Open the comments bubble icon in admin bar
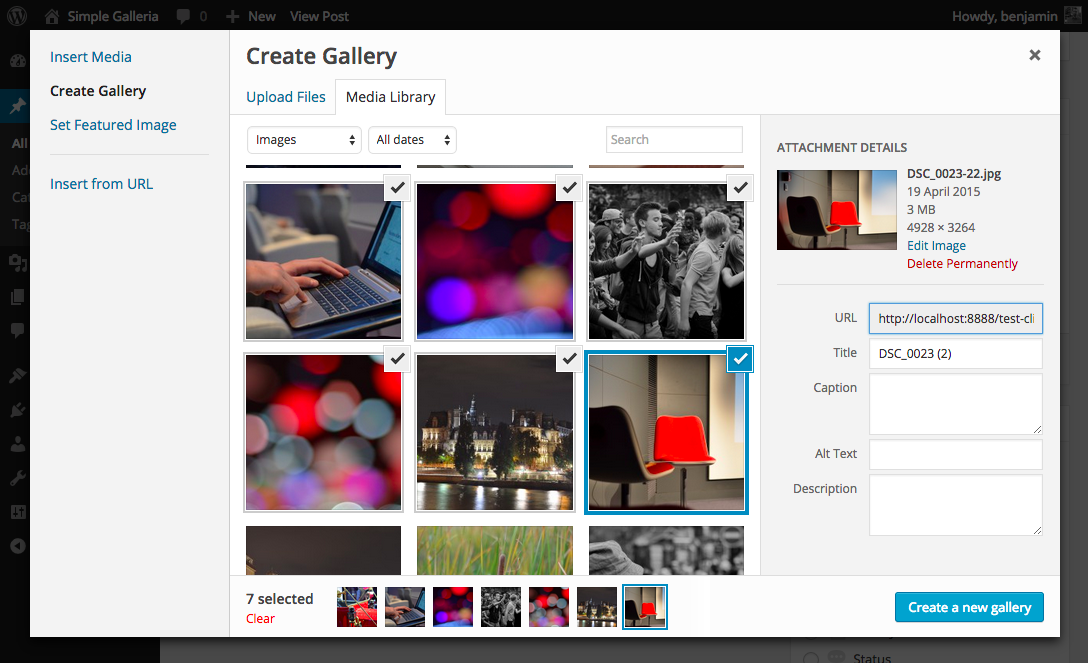The width and height of the screenshot is (1088, 663). click(183, 16)
